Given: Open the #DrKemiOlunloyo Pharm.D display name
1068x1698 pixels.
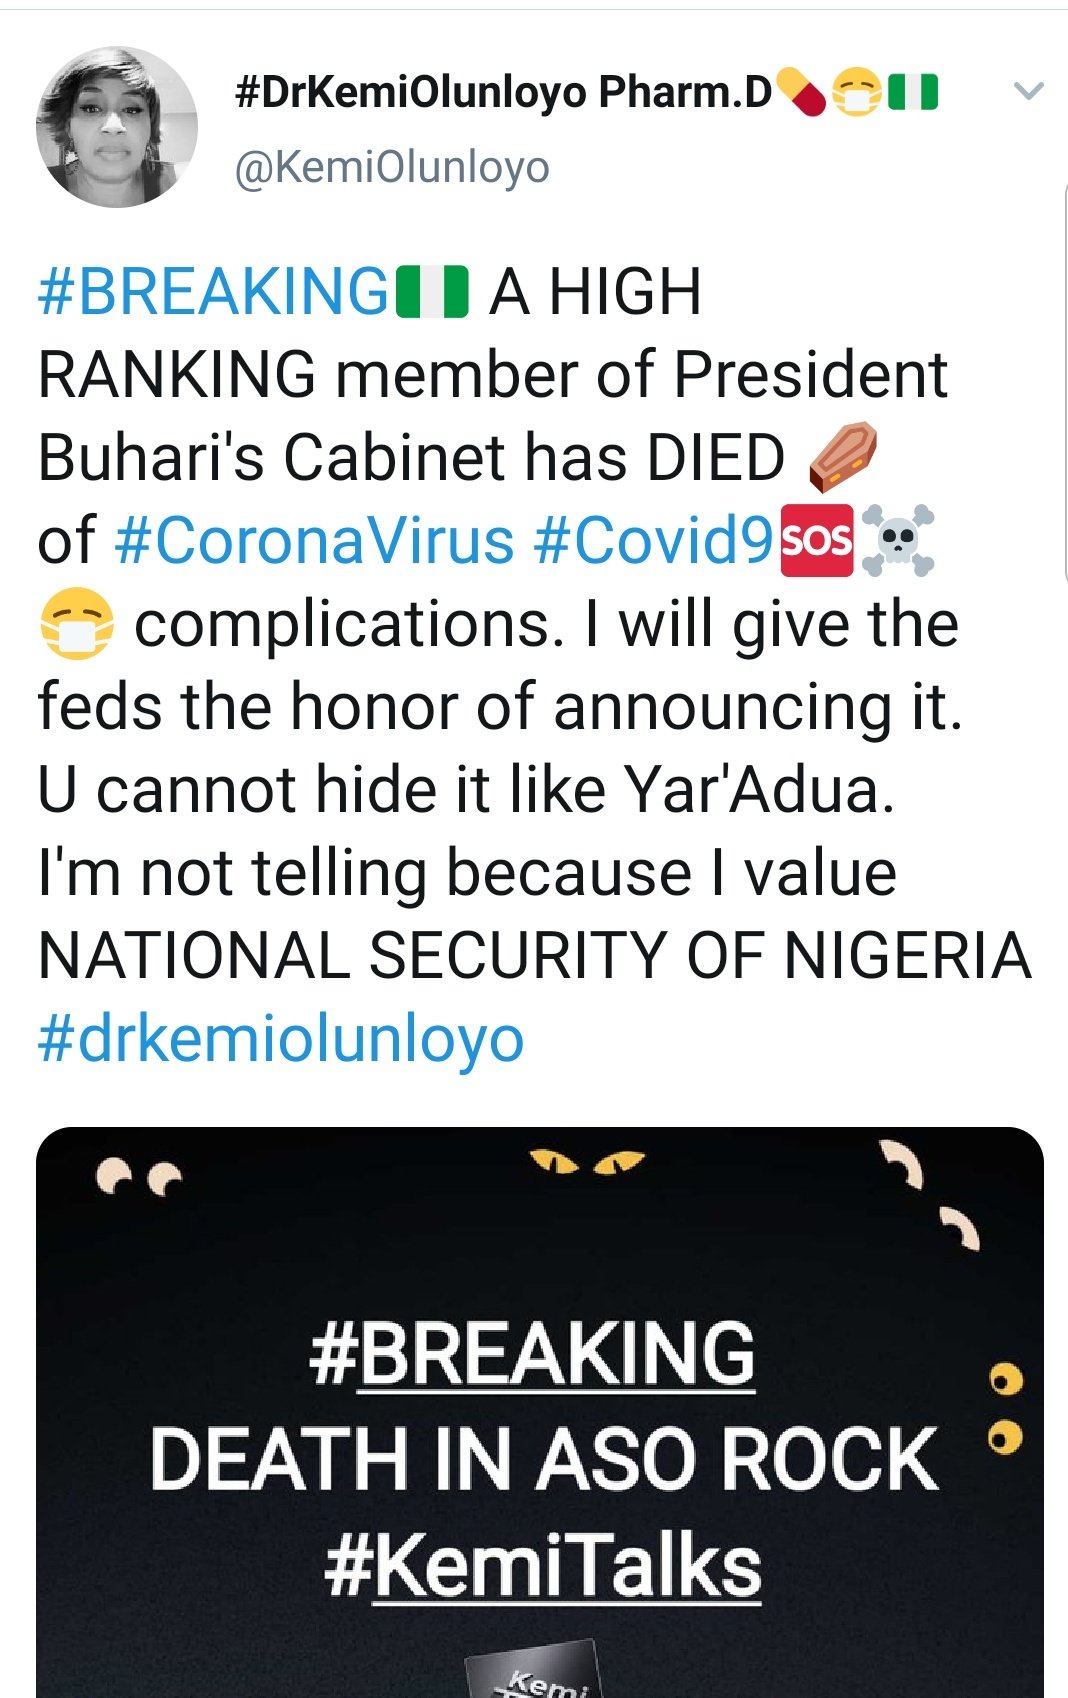Looking at the screenshot, I should coord(503,92).
